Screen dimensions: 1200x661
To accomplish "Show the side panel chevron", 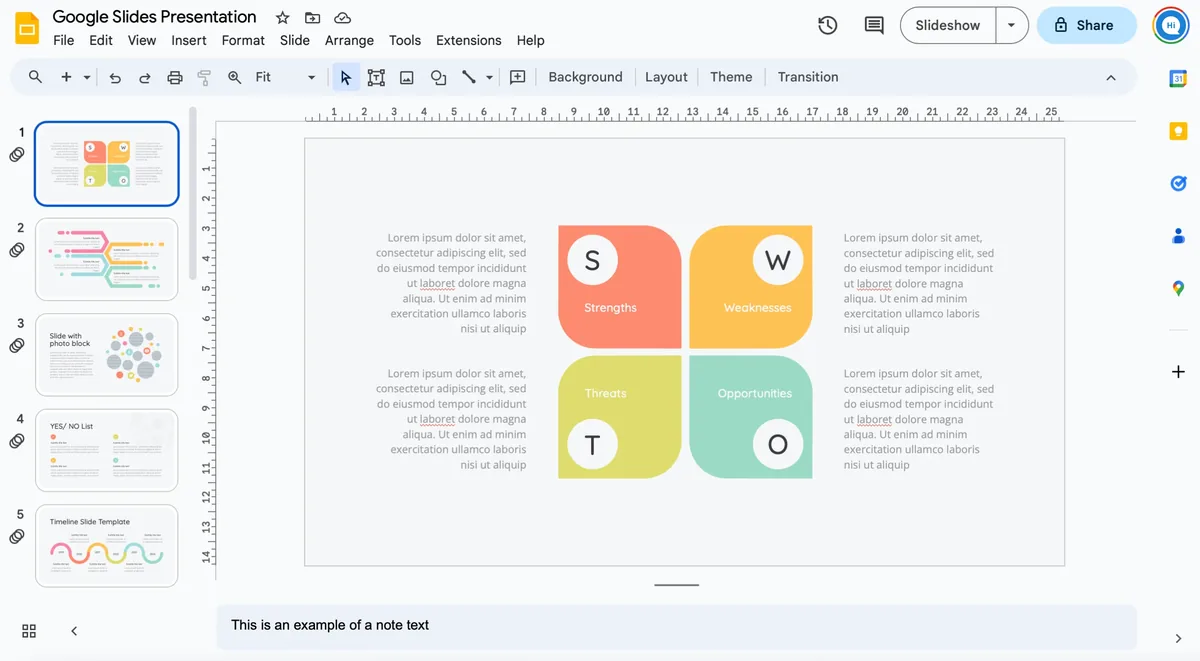I will coord(1178,639).
